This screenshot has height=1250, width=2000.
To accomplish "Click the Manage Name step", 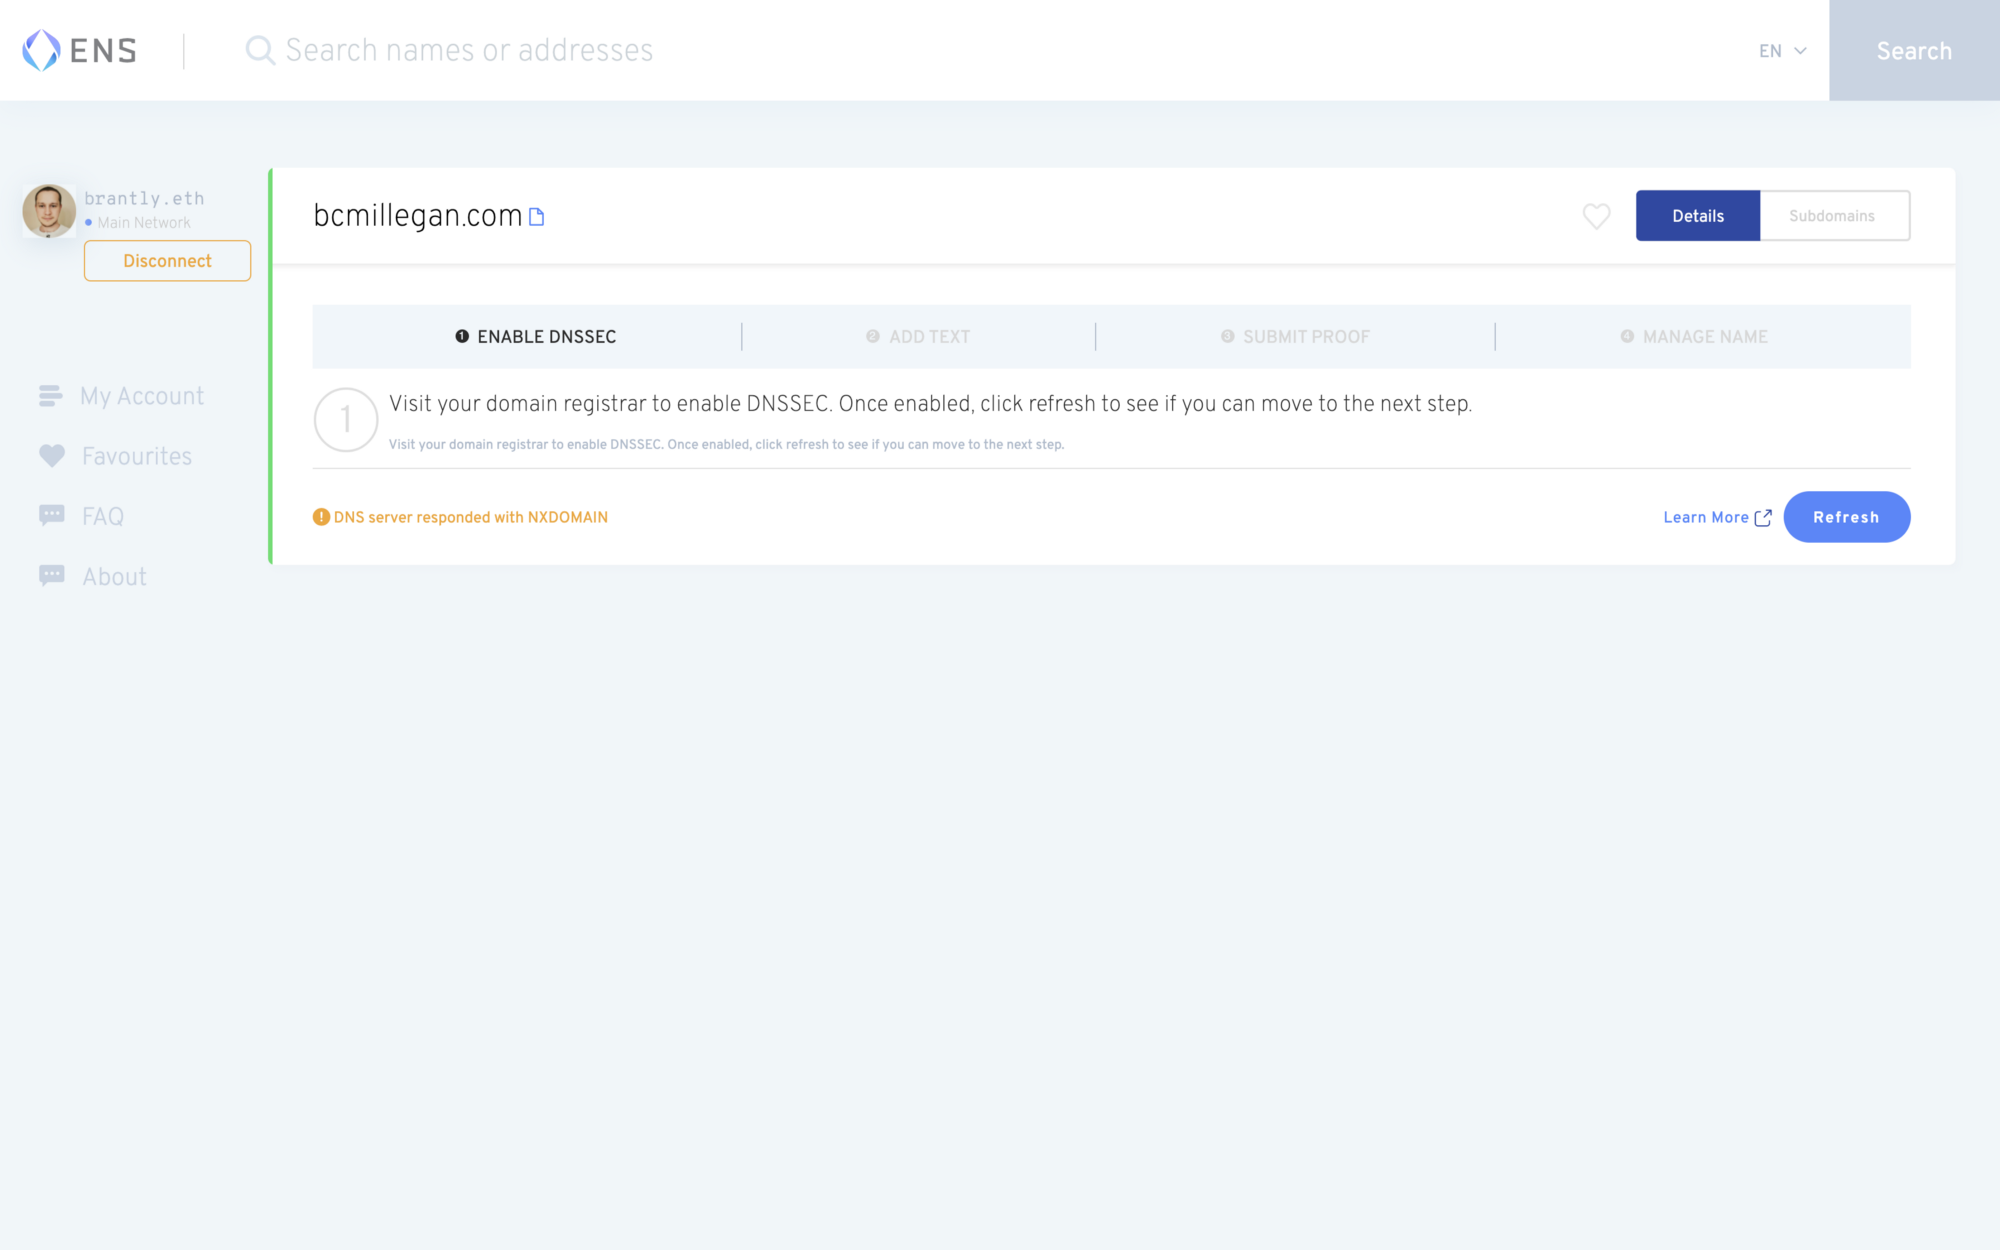I will coord(1694,337).
